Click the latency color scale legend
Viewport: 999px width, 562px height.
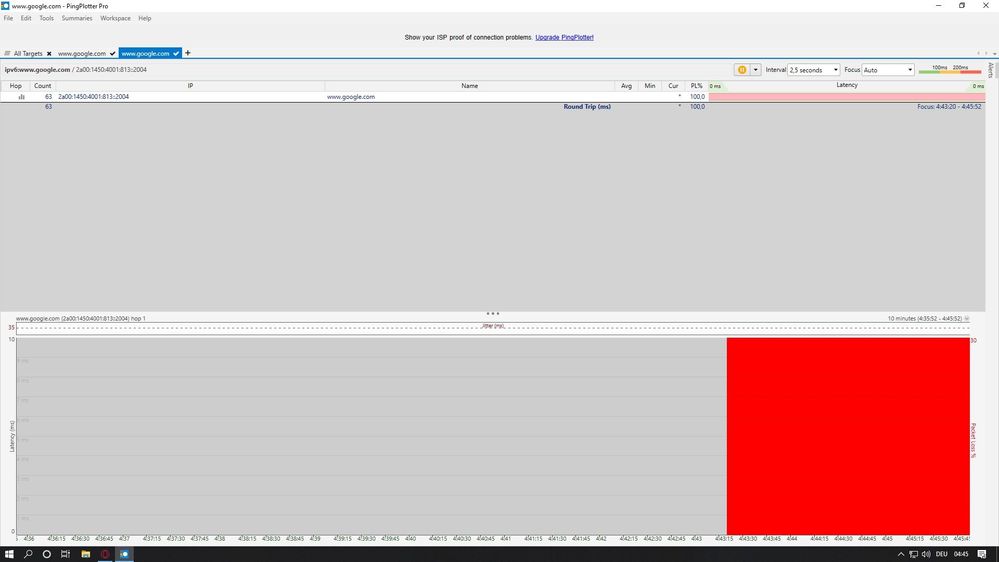(950, 69)
